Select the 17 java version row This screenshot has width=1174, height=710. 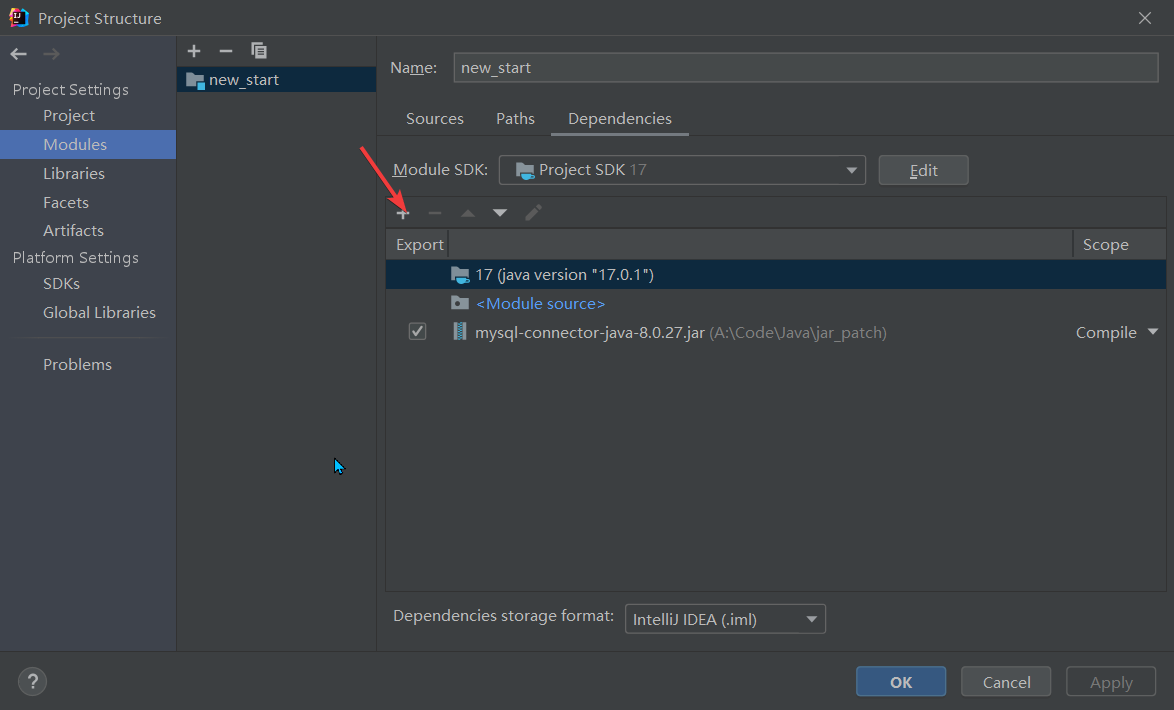pyautogui.click(x=776, y=275)
